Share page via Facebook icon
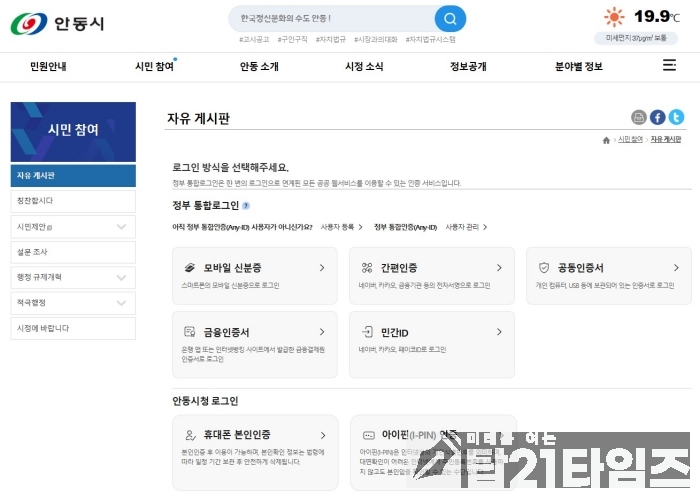This screenshot has width=700, height=498. pyautogui.click(x=657, y=117)
